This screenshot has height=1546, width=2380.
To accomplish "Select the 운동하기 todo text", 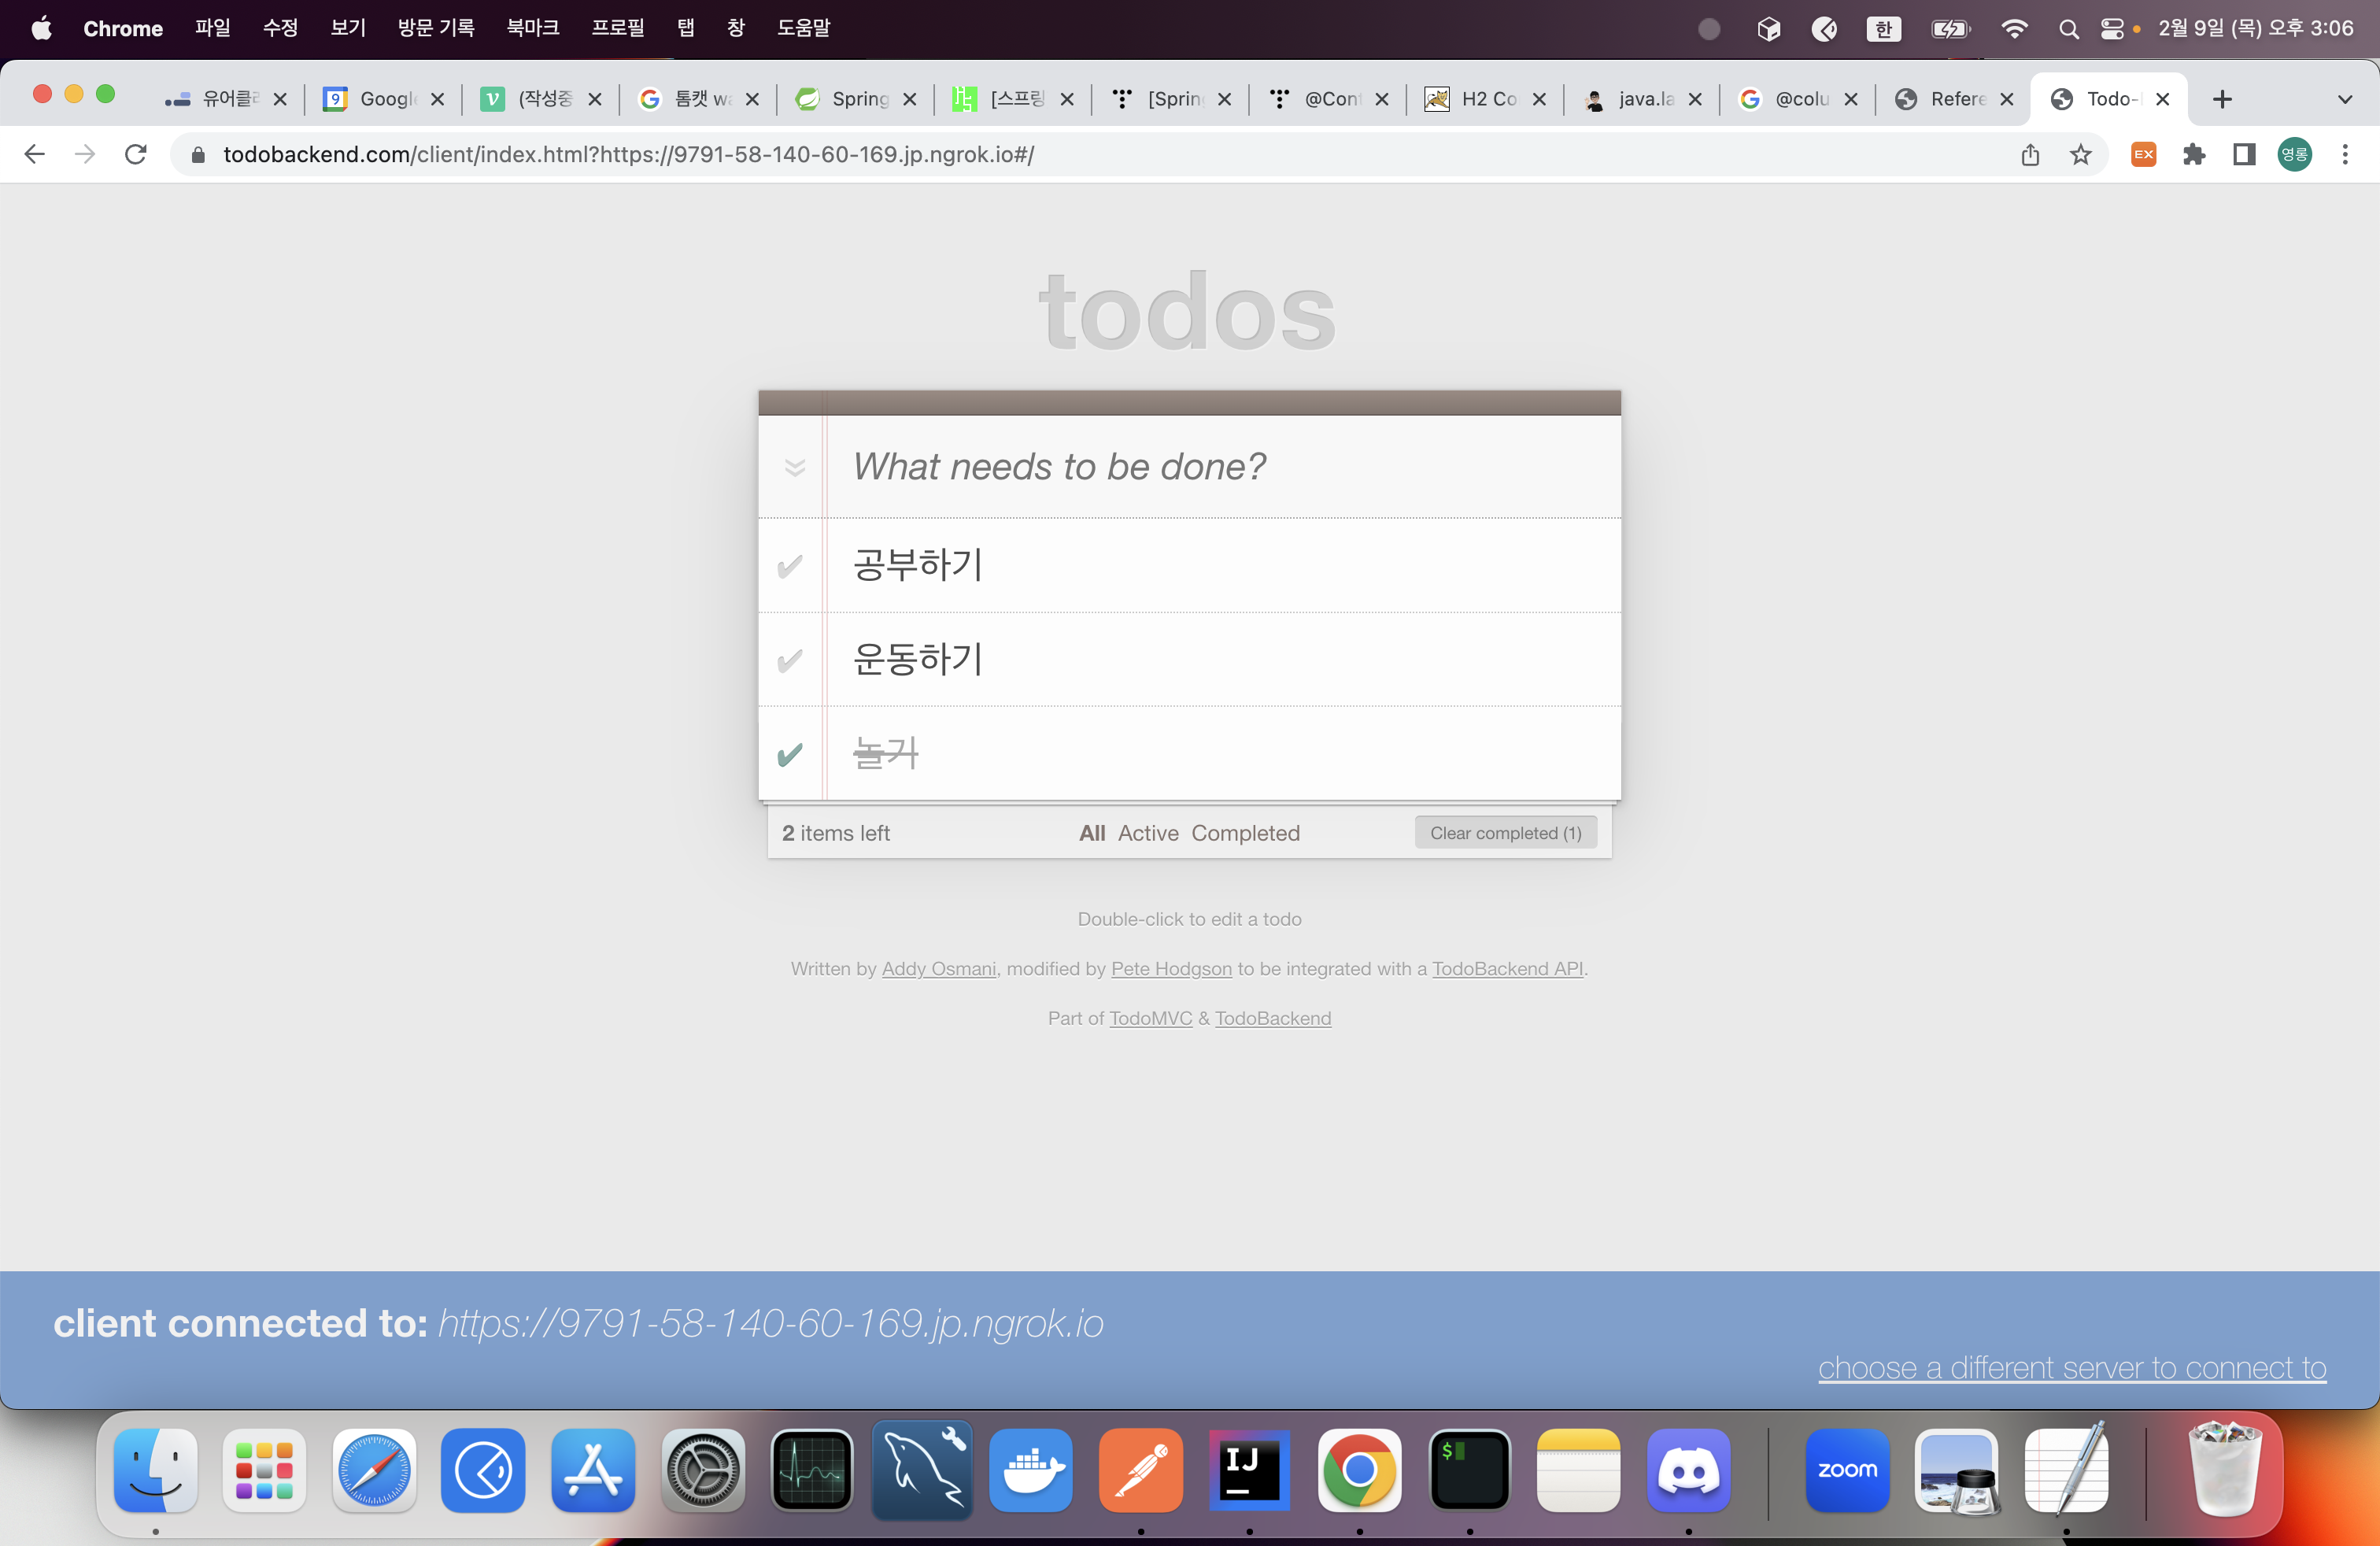I will pos(918,659).
